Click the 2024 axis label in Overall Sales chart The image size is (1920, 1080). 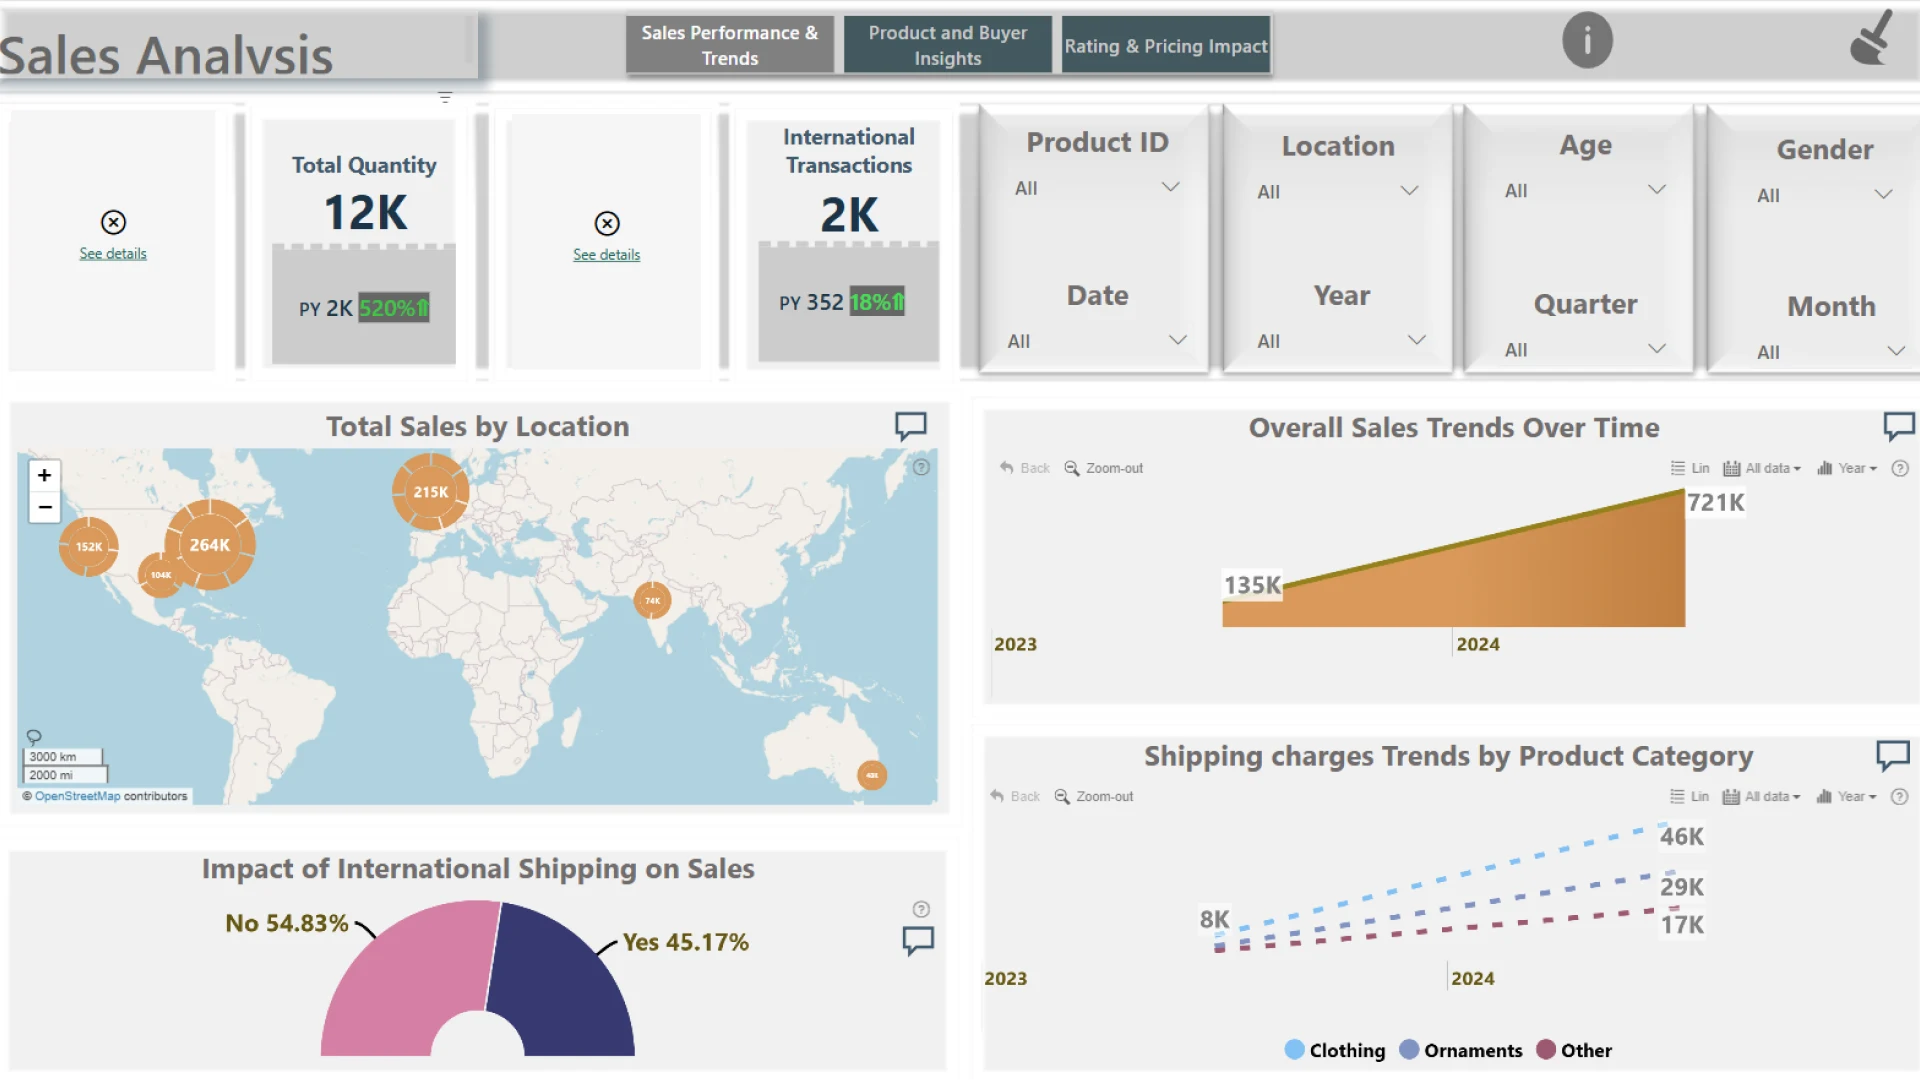[x=1478, y=644]
